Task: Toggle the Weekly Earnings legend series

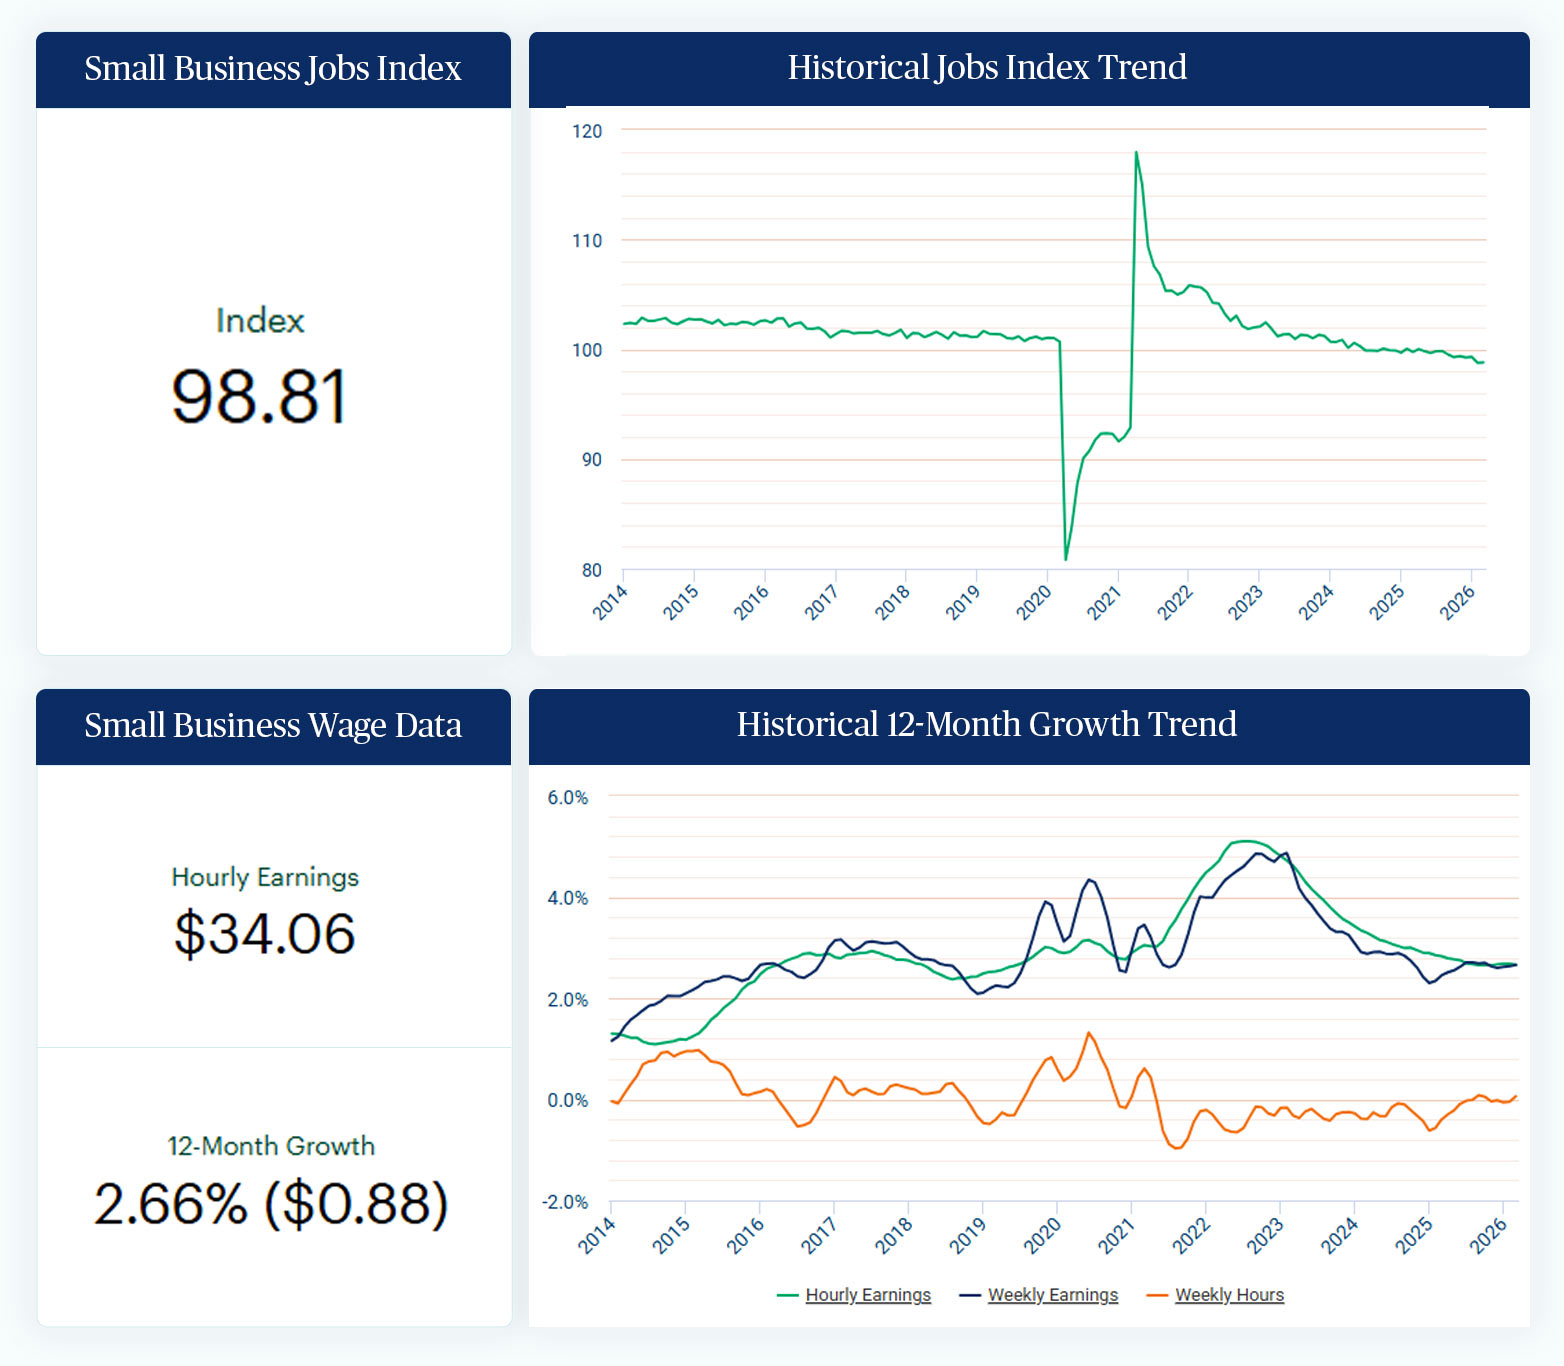Action: 1052,1295
